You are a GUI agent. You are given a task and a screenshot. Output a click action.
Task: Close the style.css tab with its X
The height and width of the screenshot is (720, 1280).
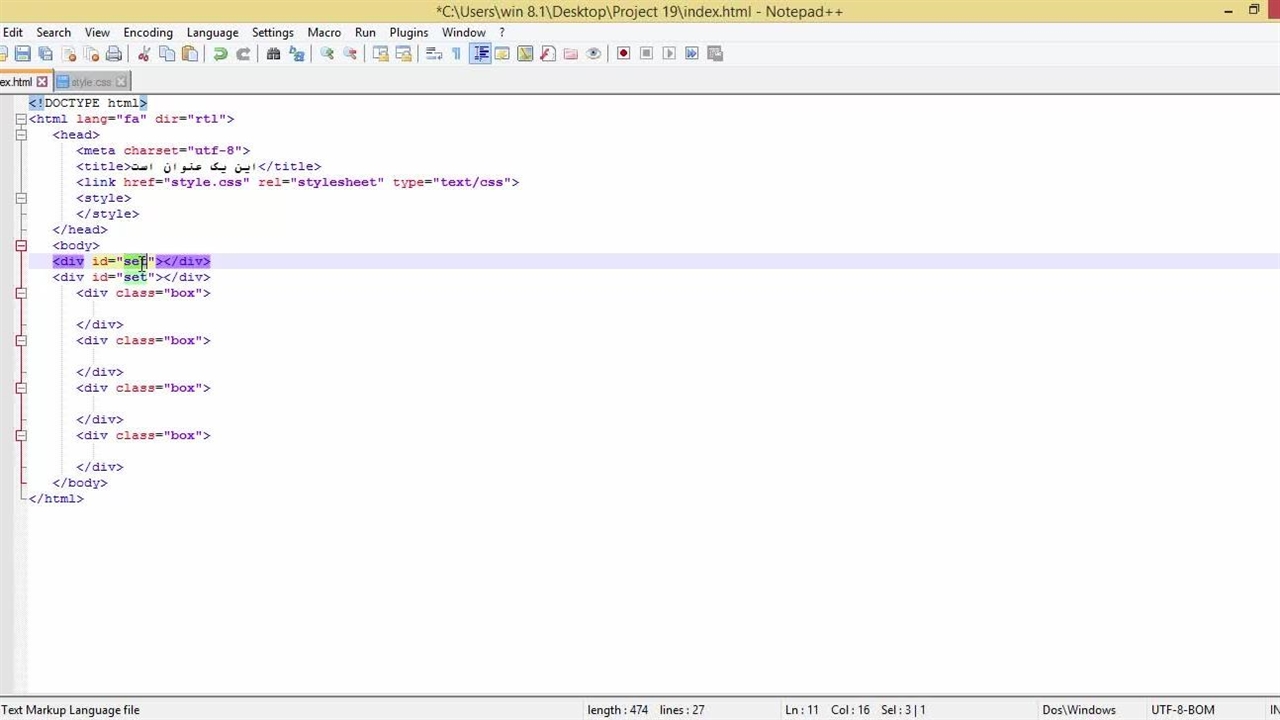click(x=122, y=82)
